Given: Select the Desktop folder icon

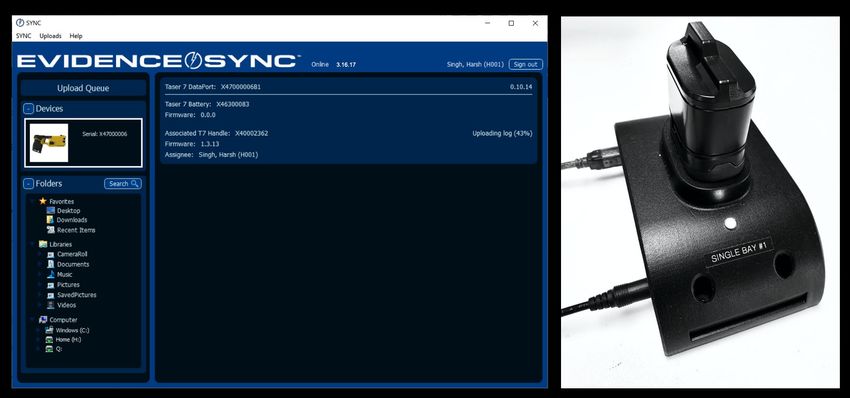Looking at the screenshot, I should (x=50, y=210).
